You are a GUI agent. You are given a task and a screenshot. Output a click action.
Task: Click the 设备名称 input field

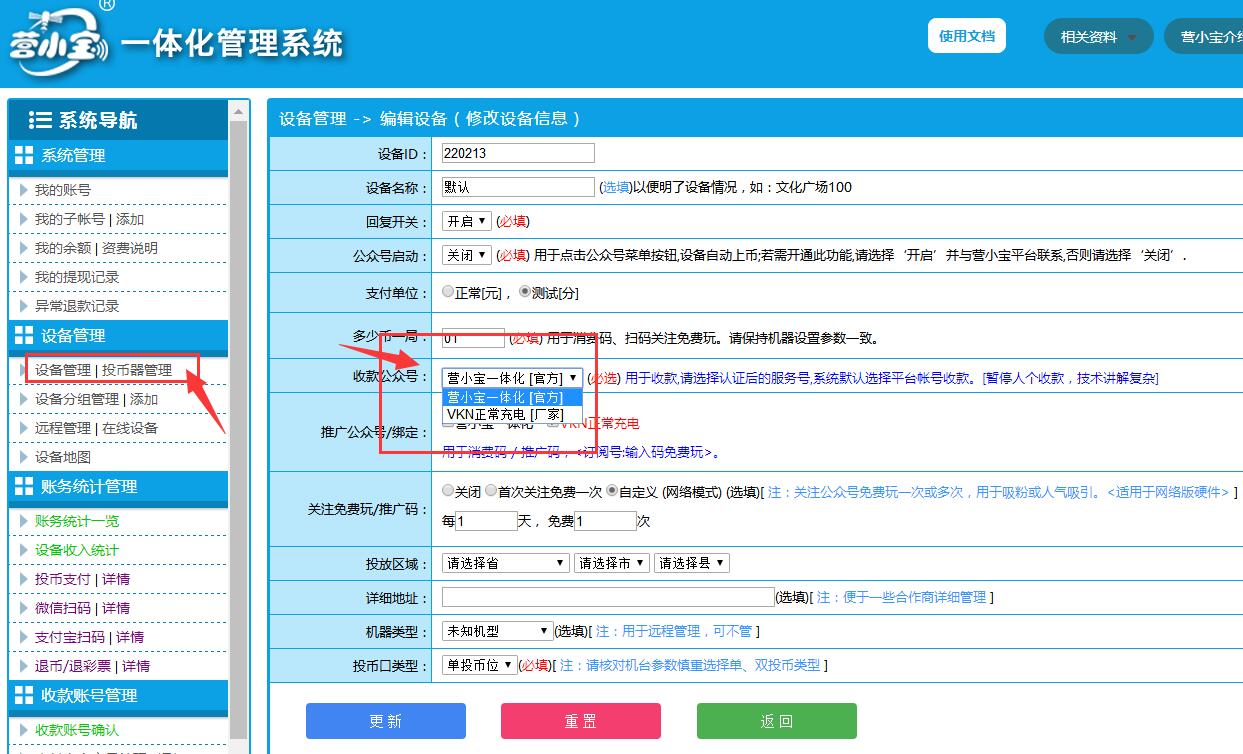coord(518,187)
